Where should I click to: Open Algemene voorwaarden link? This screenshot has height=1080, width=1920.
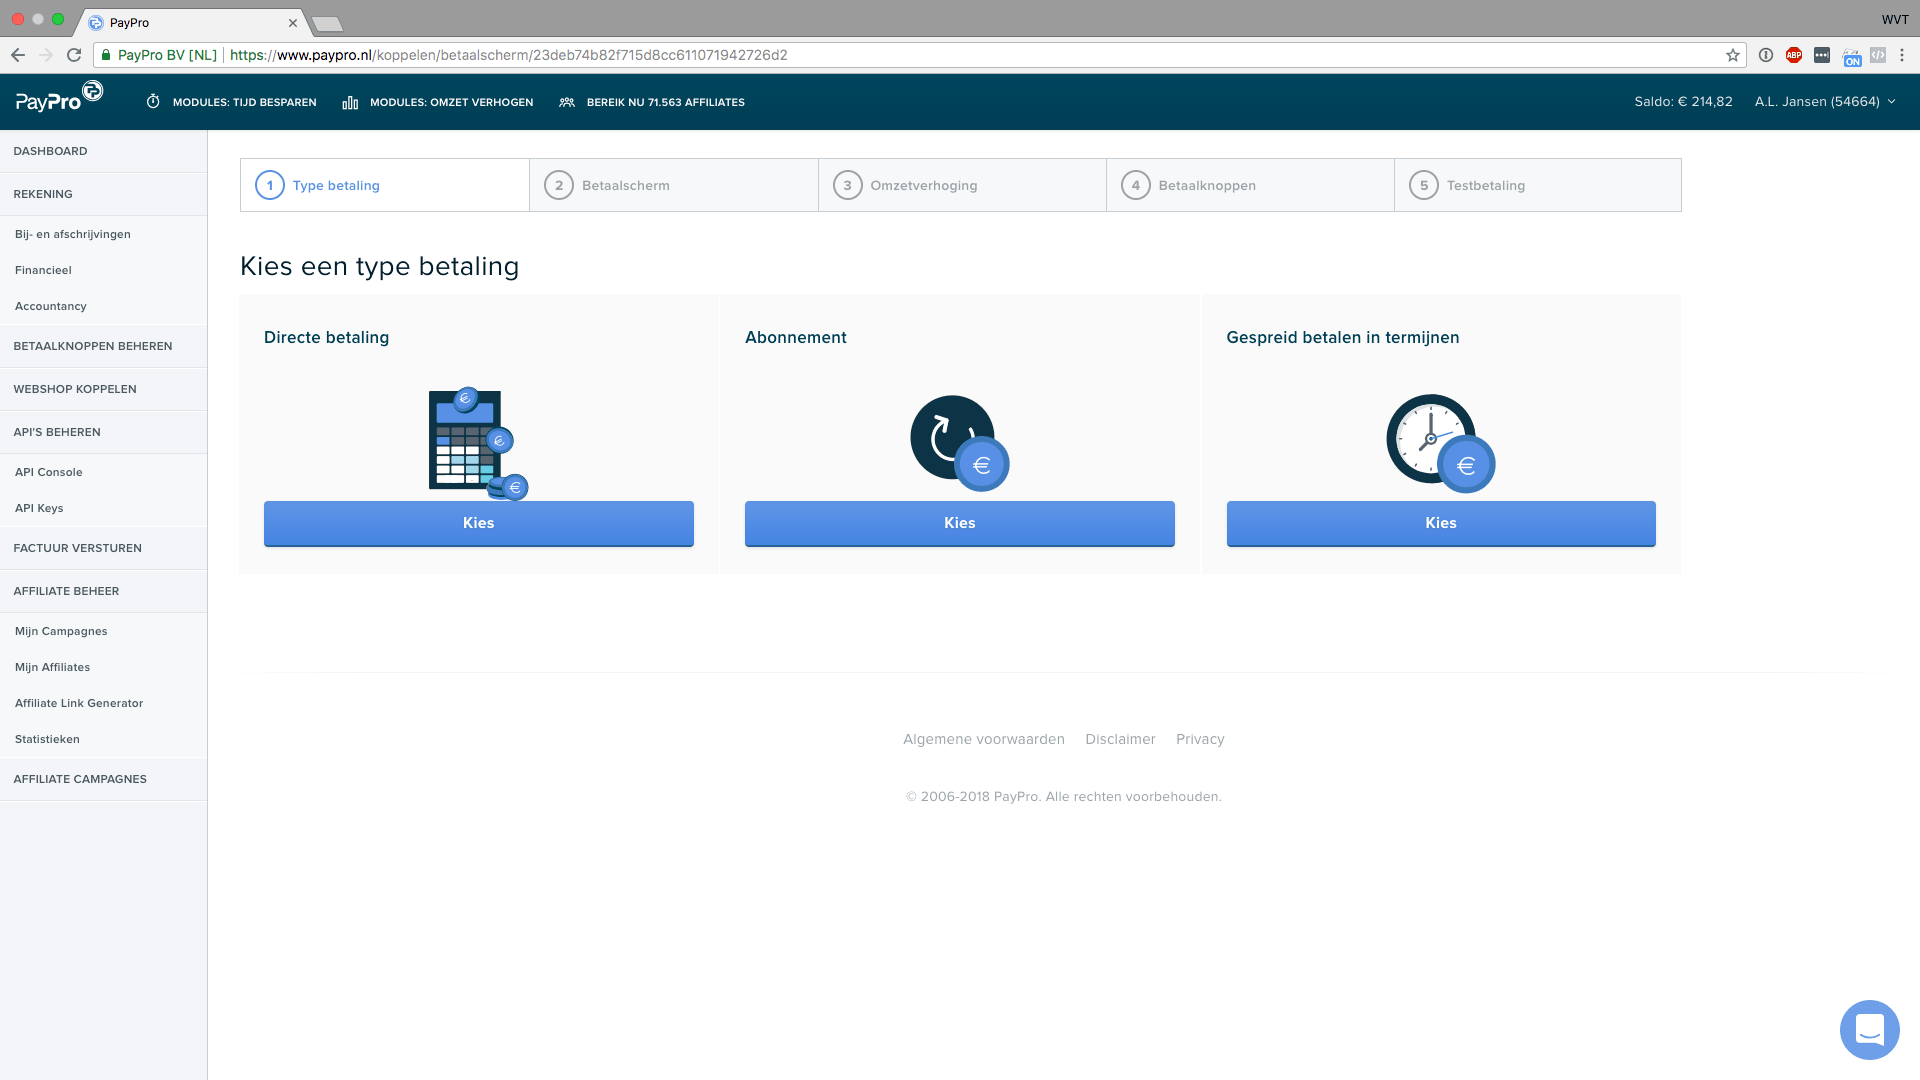pyautogui.click(x=984, y=739)
